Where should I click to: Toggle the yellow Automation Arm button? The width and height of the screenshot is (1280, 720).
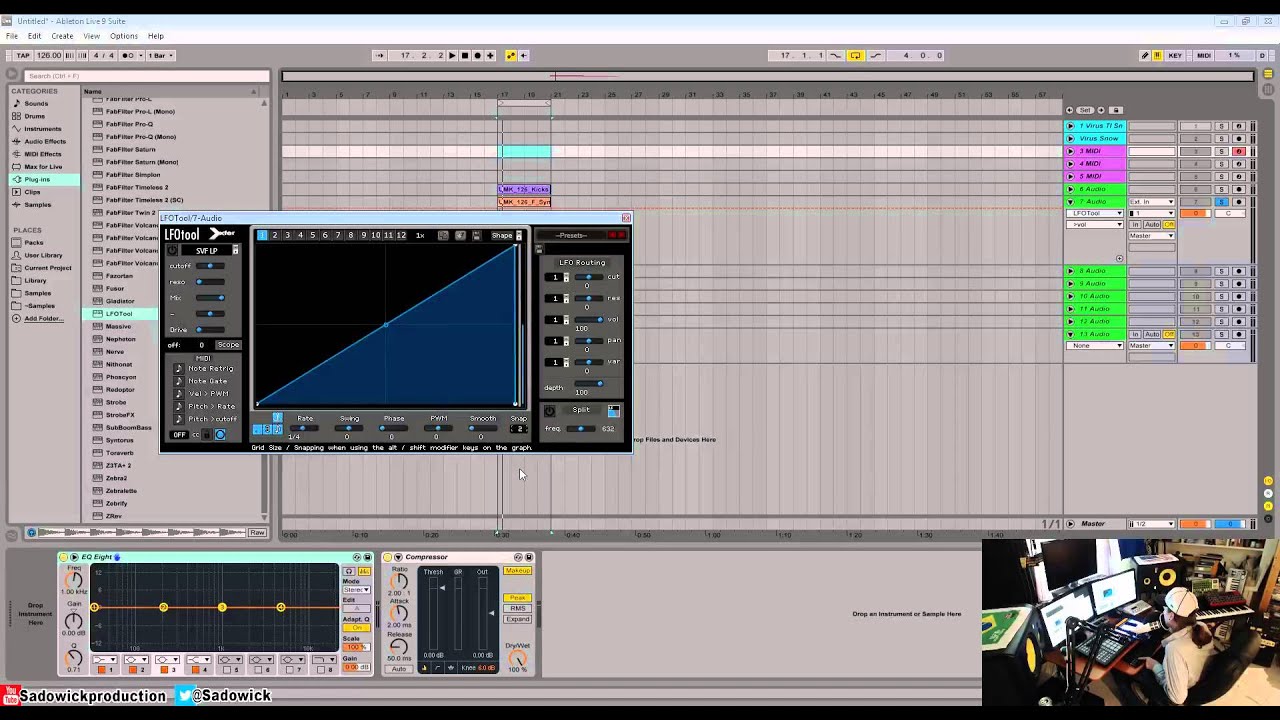511,56
